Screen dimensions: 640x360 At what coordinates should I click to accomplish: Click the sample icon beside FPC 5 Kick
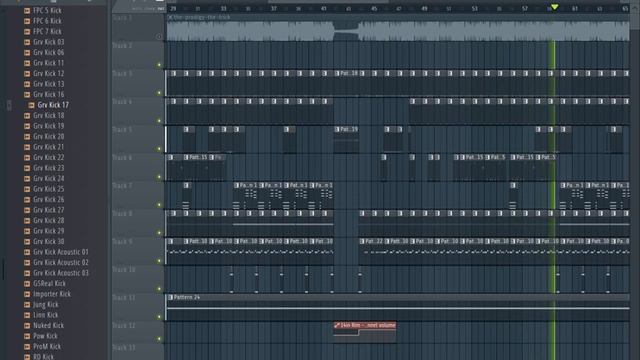tap(27, 10)
